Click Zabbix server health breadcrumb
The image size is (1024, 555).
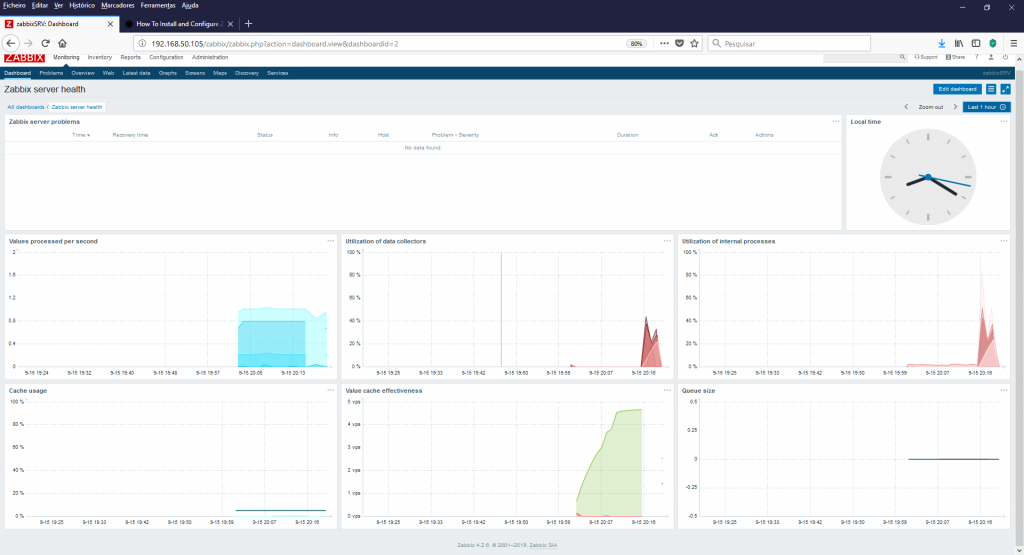[77, 107]
